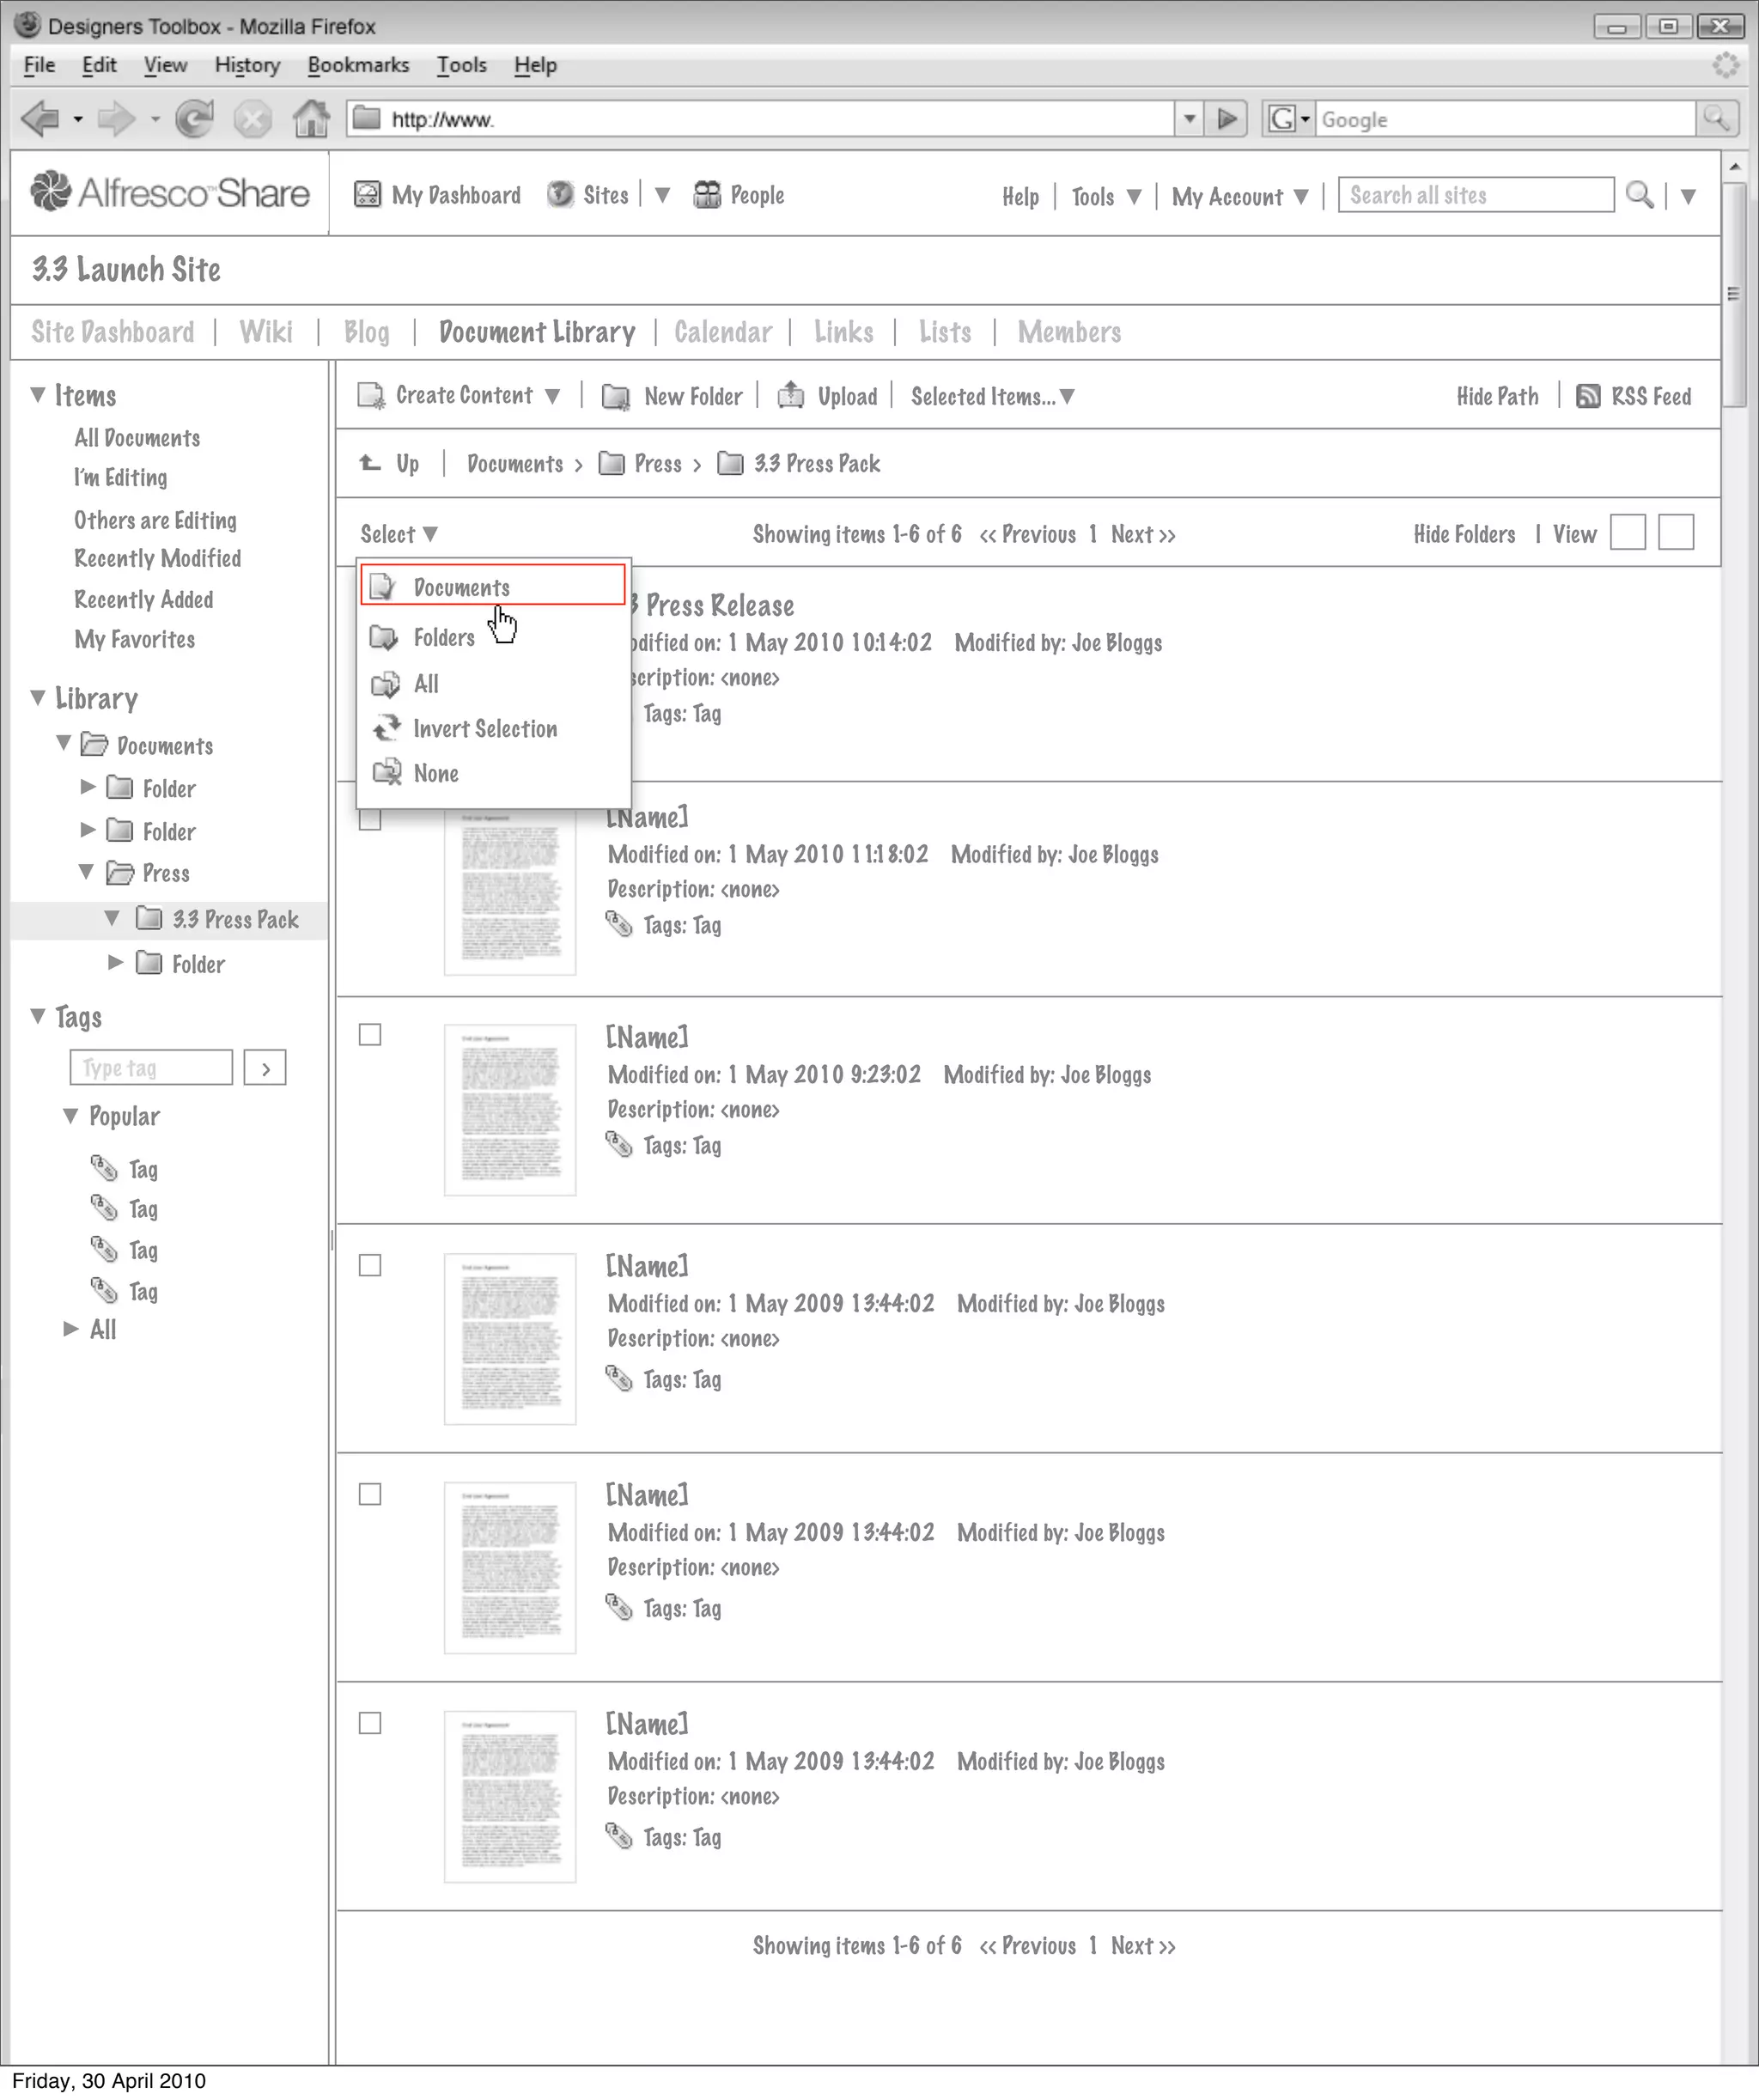Click the Type tag input field
The width and height of the screenshot is (1759, 2100).
[151, 1068]
